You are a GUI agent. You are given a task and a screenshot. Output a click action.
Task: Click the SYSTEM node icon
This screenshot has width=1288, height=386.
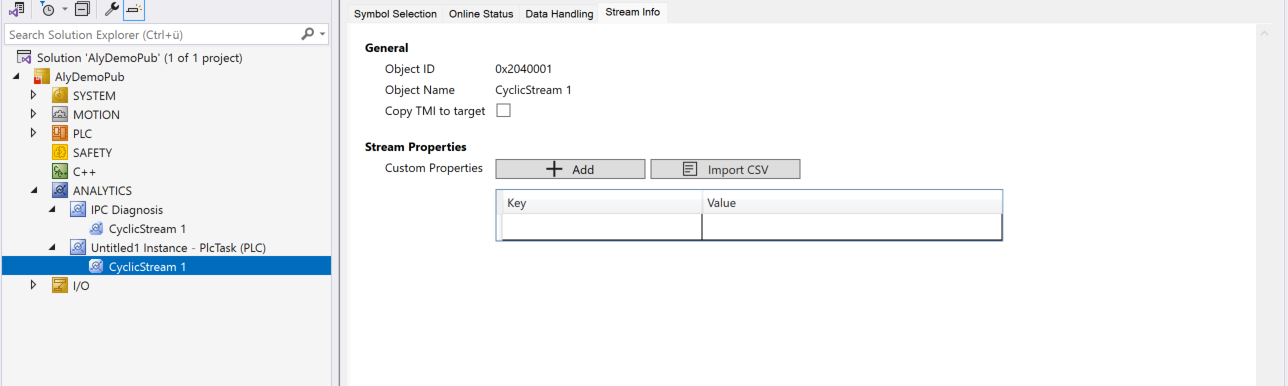[59, 96]
